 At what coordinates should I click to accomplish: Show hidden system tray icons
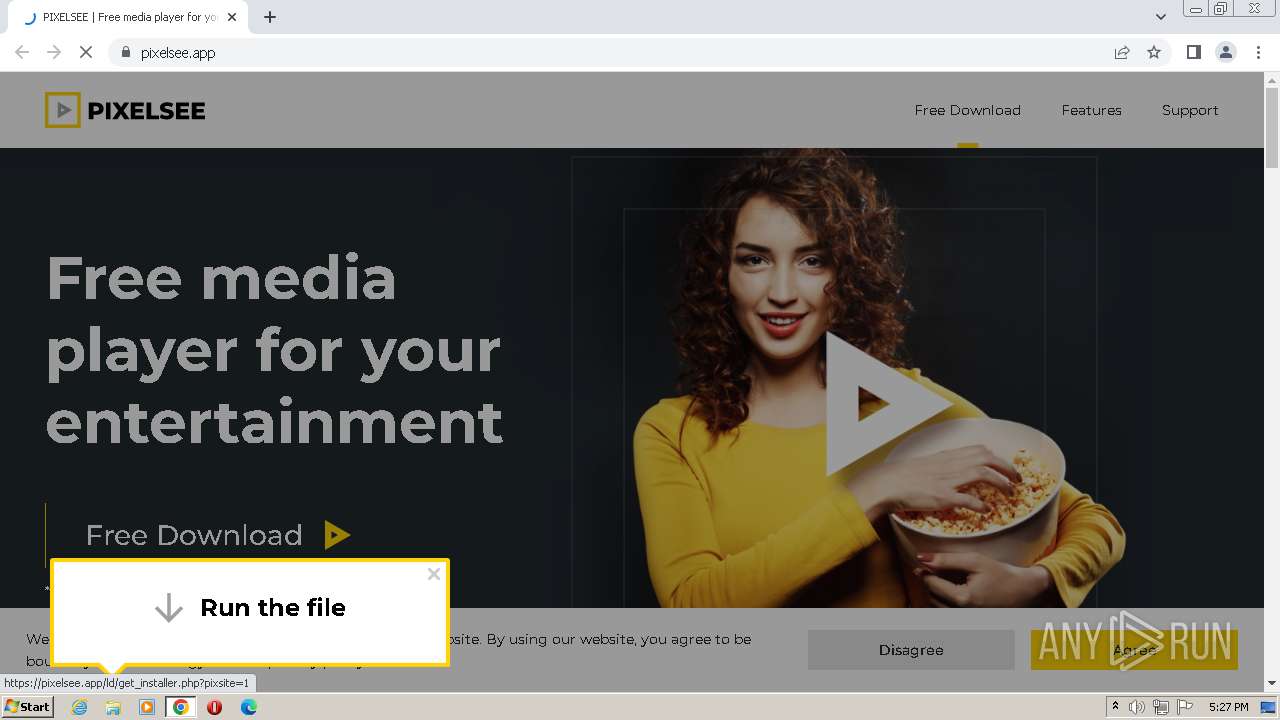[1116, 707]
